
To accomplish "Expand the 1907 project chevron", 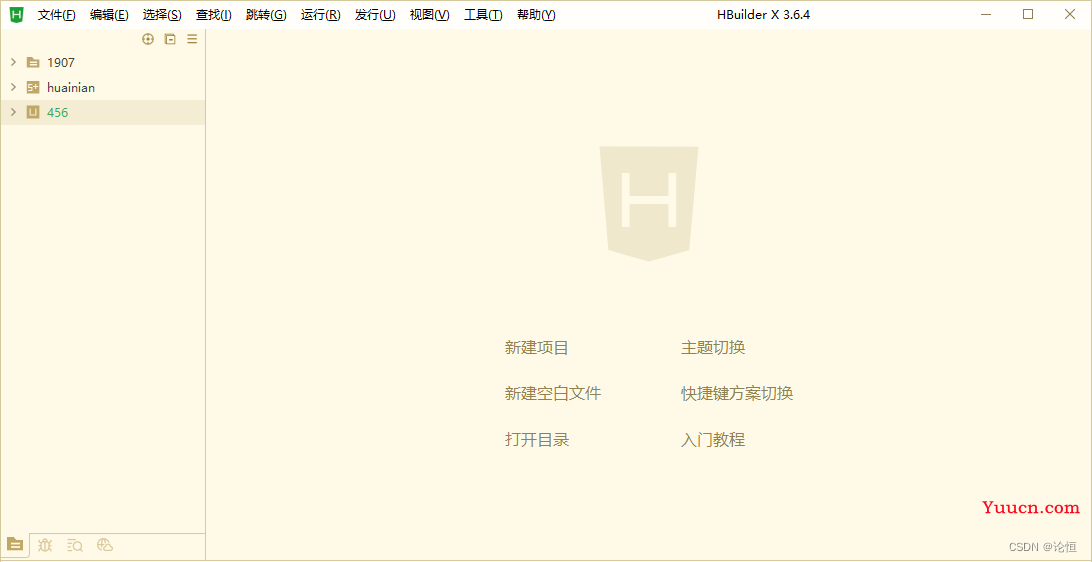I will (x=13, y=63).
